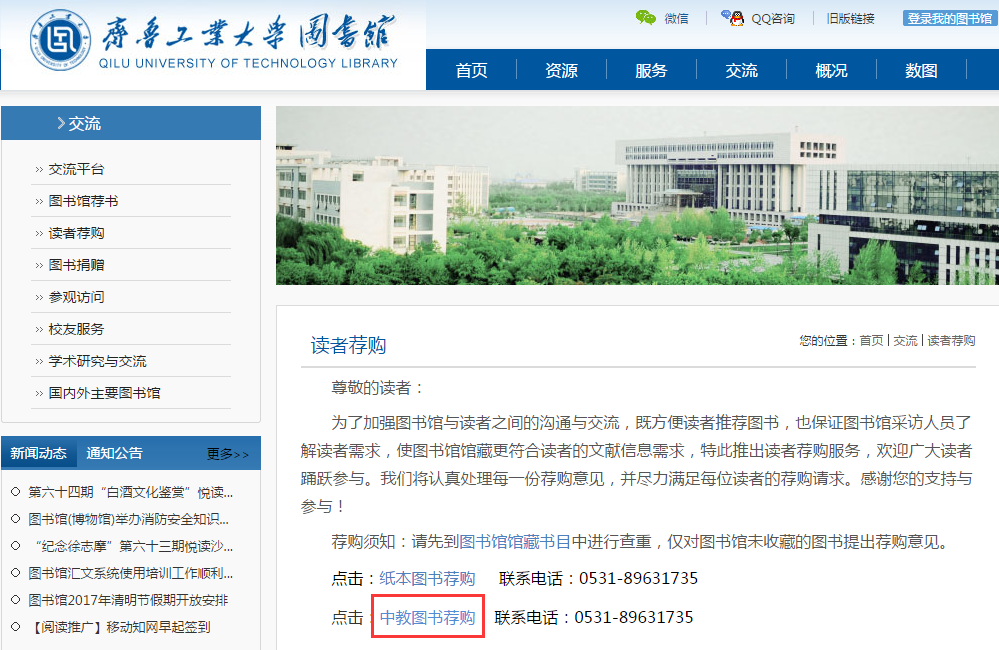The height and width of the screenshot is (650, 999).
Task: Click the 纸本图书荐购 link
Action: click(x=427, y=578)
